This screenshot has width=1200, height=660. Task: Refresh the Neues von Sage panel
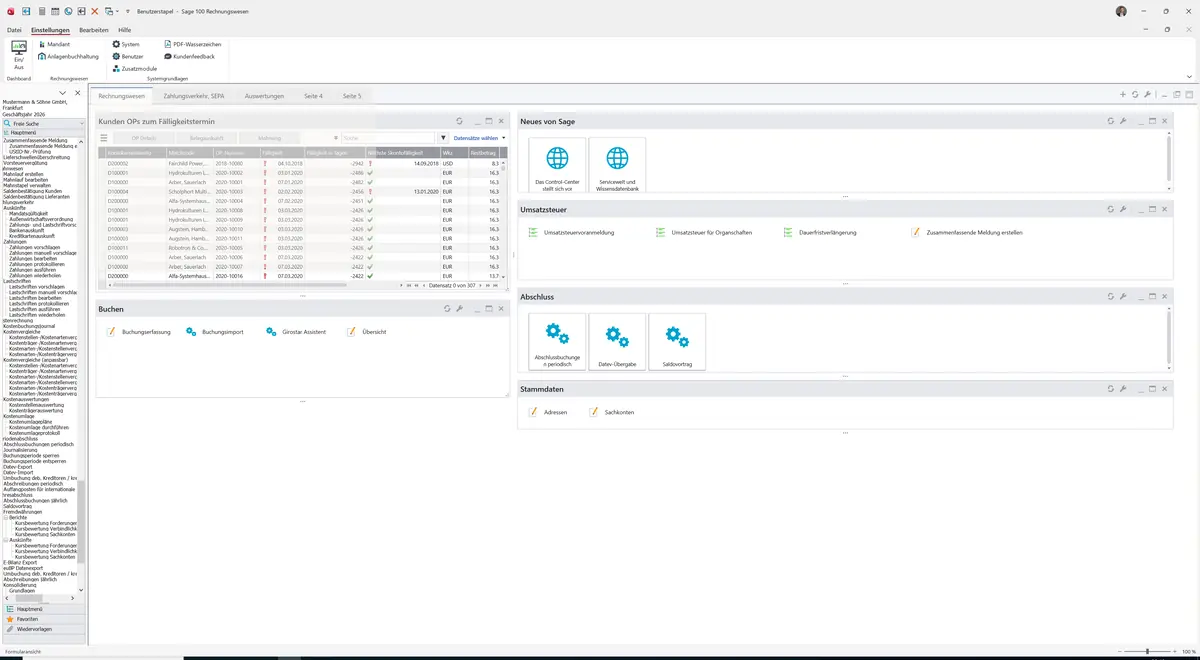(x=1110, y=121)
